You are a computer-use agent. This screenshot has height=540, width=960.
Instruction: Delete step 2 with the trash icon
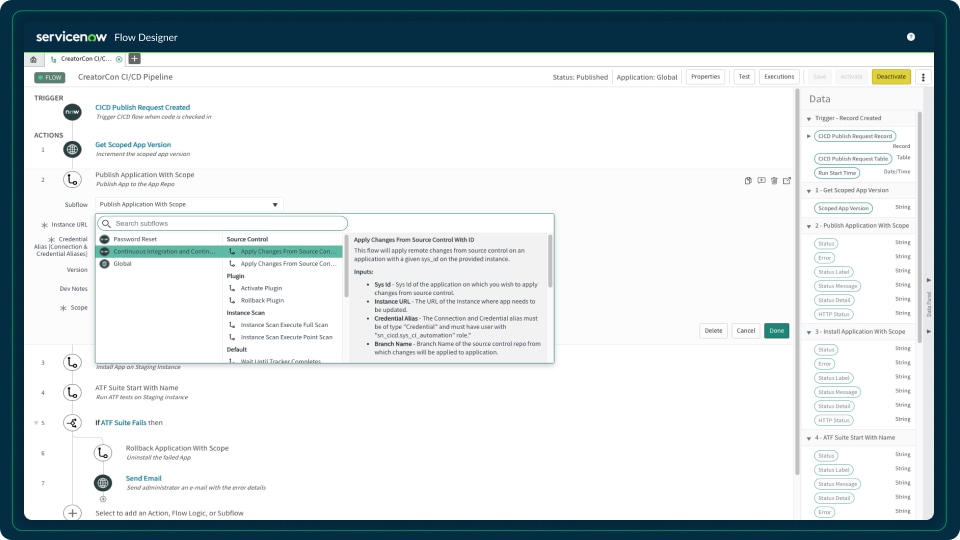(x=774, y=181)
